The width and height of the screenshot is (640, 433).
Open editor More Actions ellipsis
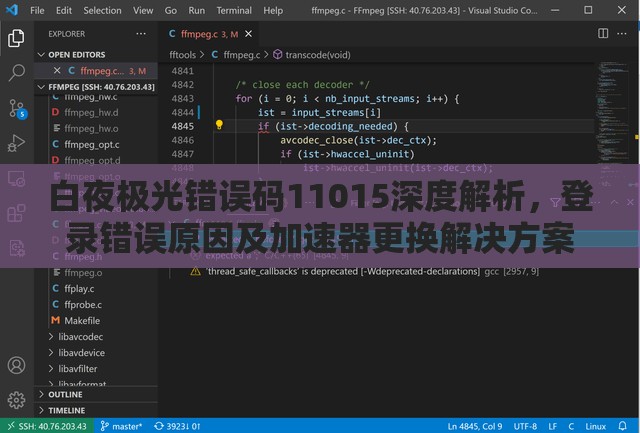[622, 33]
